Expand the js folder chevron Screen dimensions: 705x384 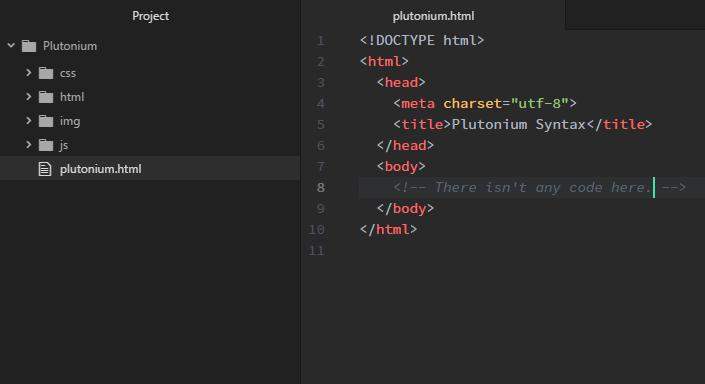point(29,144)
